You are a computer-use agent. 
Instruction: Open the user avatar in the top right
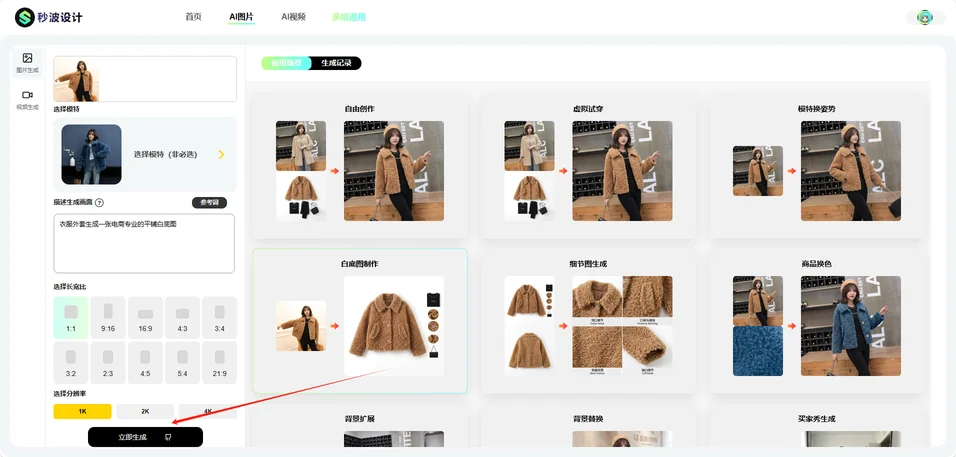925,17
